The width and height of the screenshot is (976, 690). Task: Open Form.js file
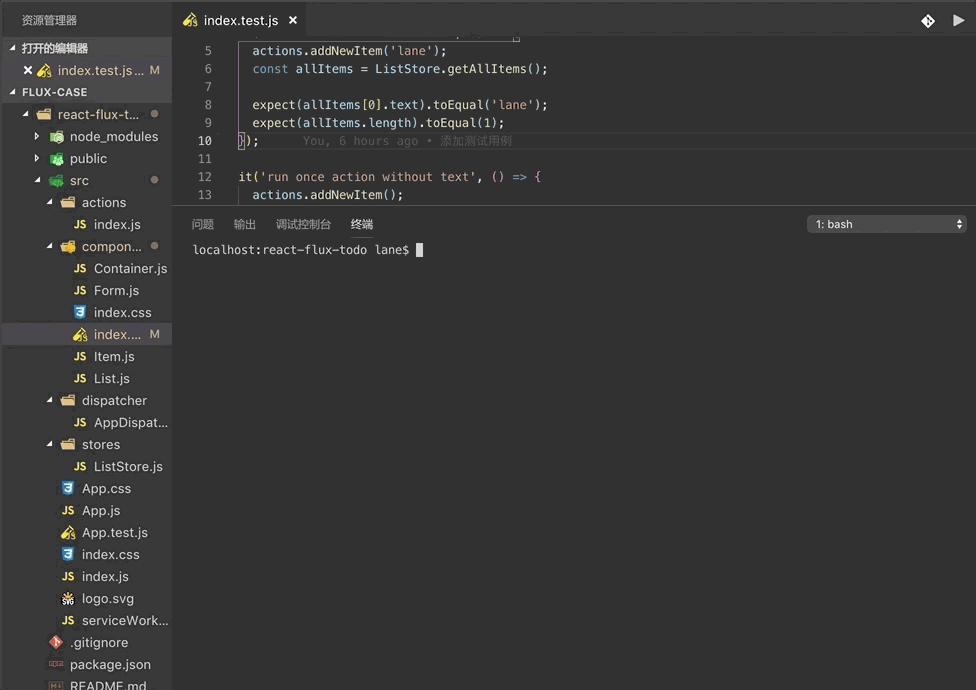[116, 291]
